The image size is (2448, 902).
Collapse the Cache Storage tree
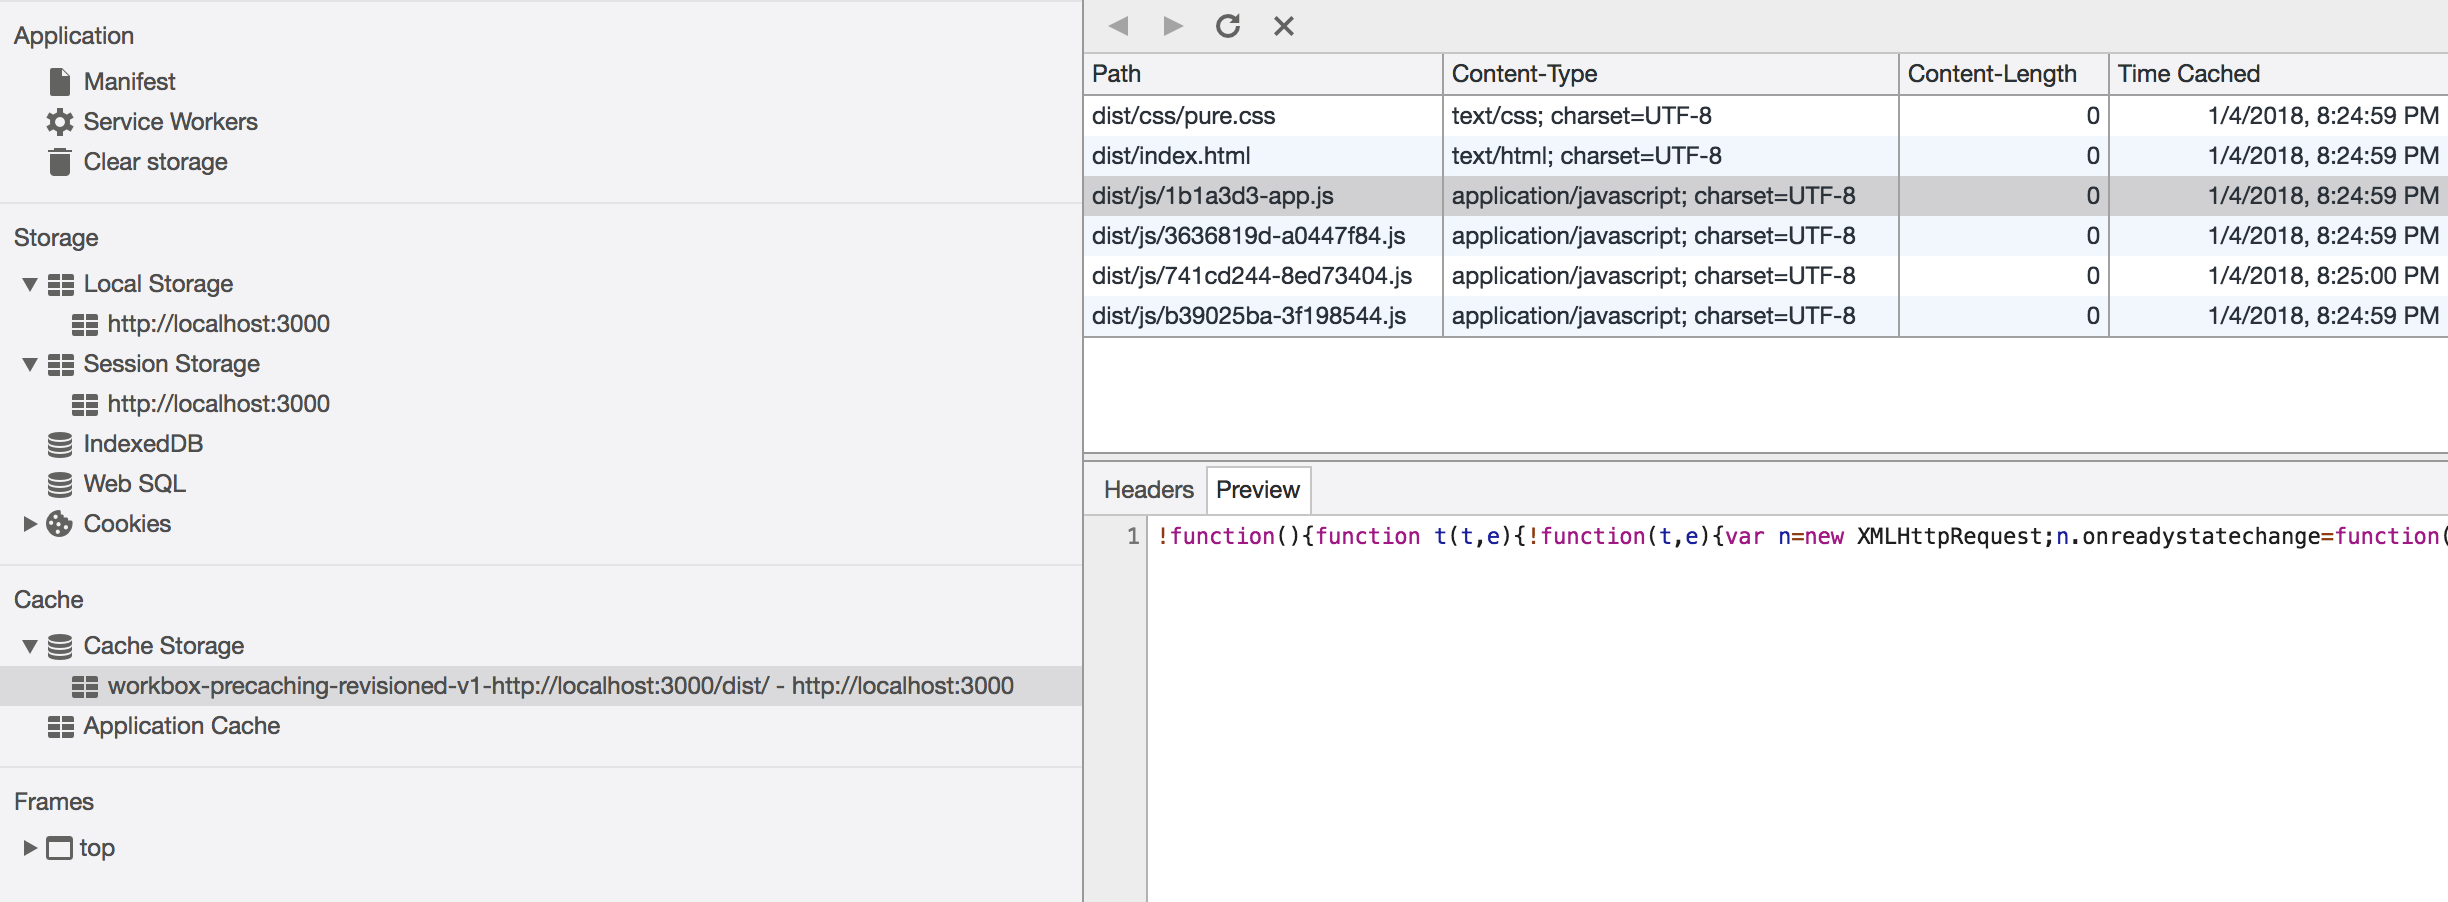pyautogui.click(x=29, y=645)
